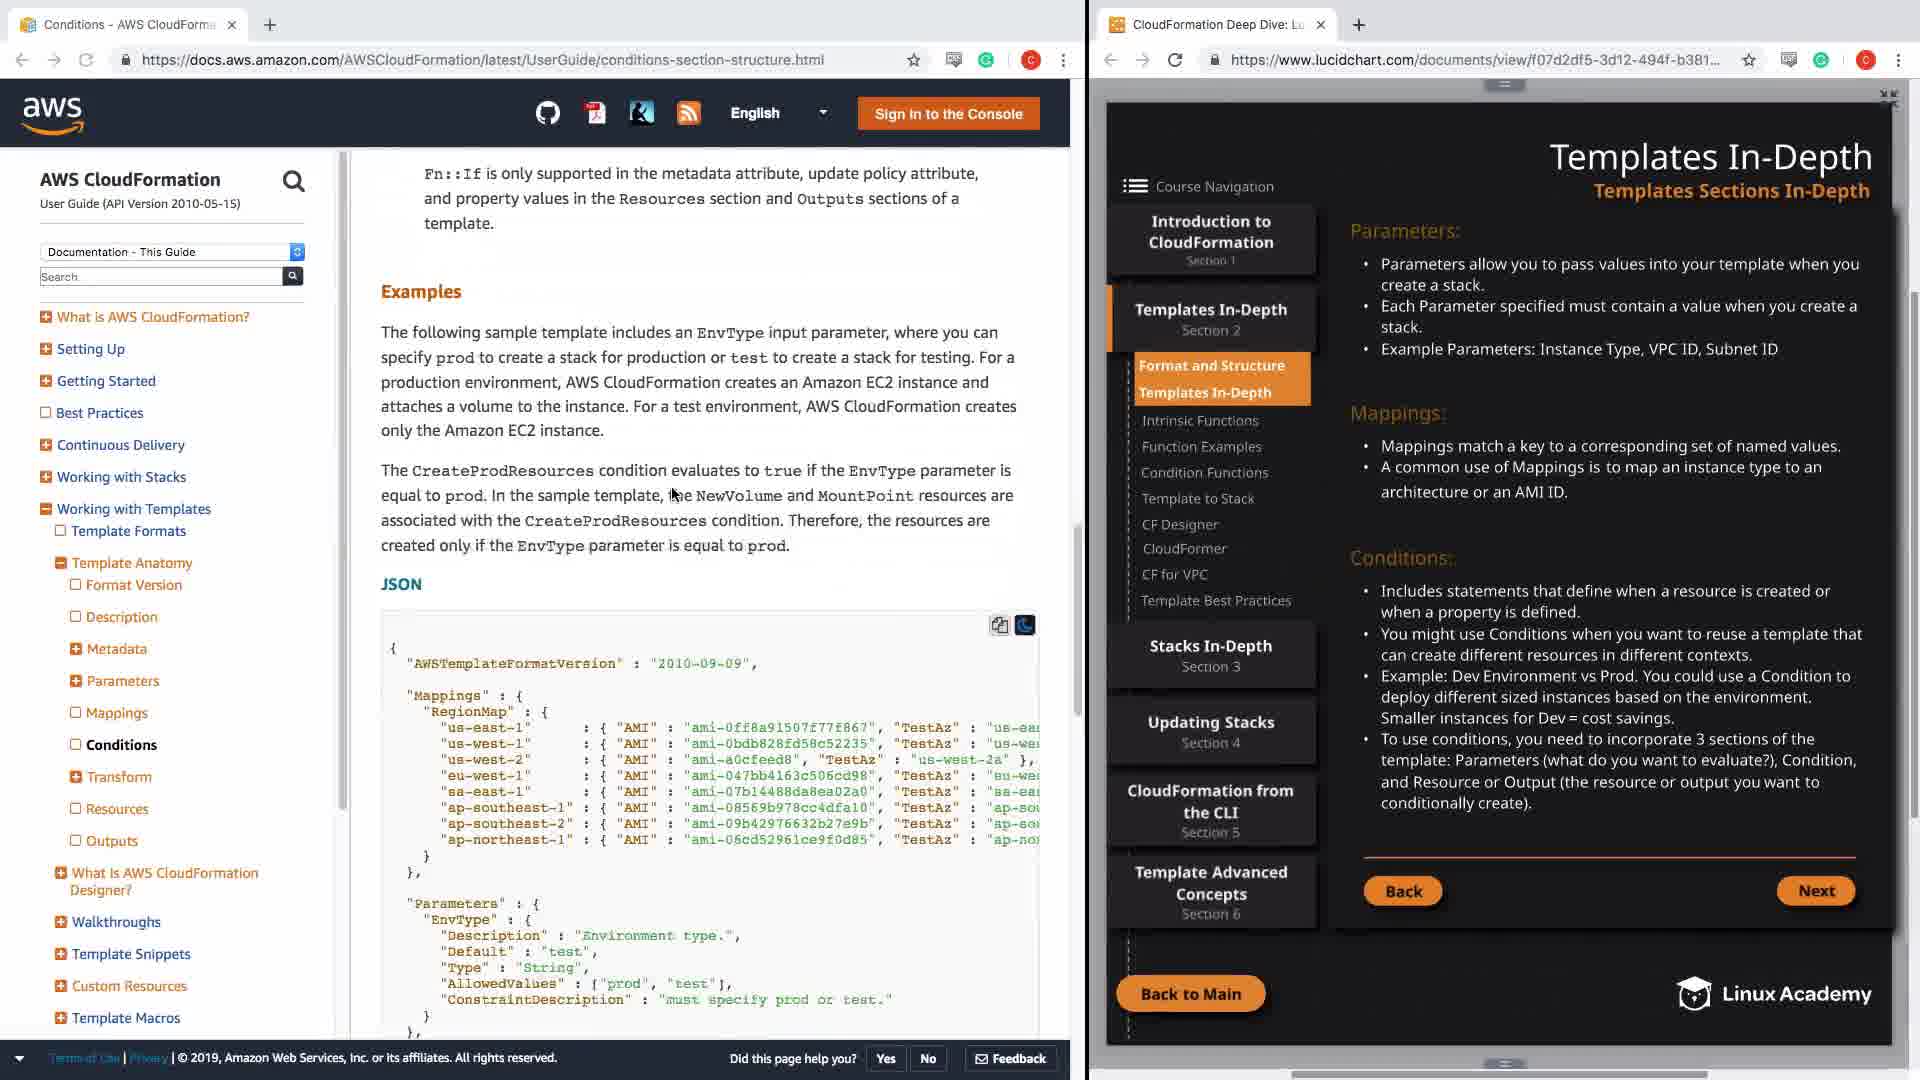Click the documentation Search input field
Screen dimensions: 1920x1080
click(x=160, y=277)
